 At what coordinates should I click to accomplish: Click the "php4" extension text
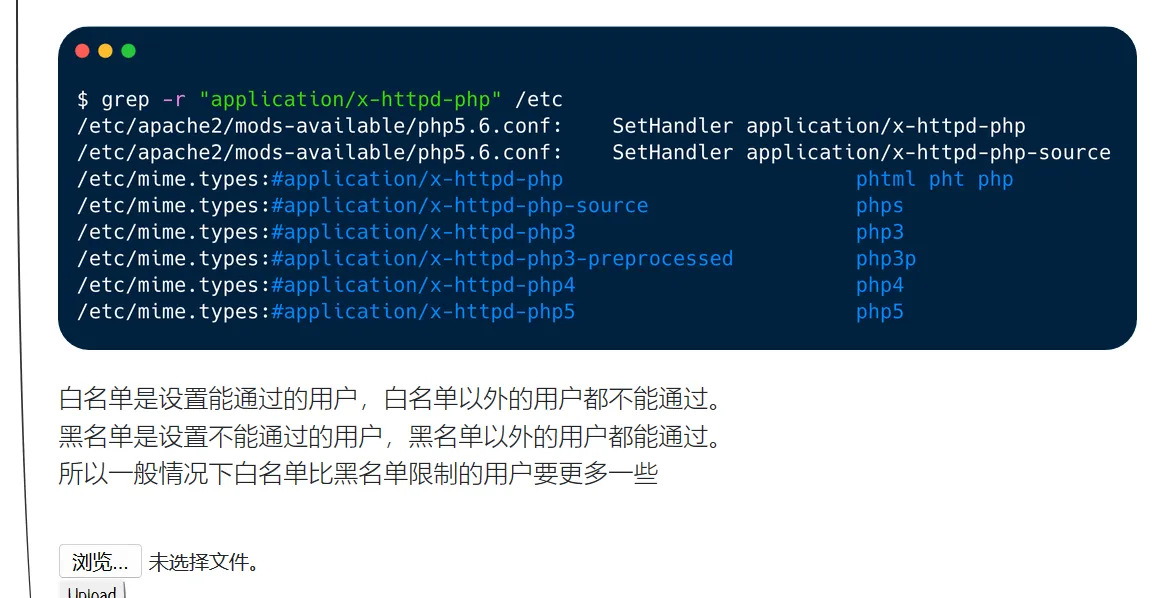[879, 285]
